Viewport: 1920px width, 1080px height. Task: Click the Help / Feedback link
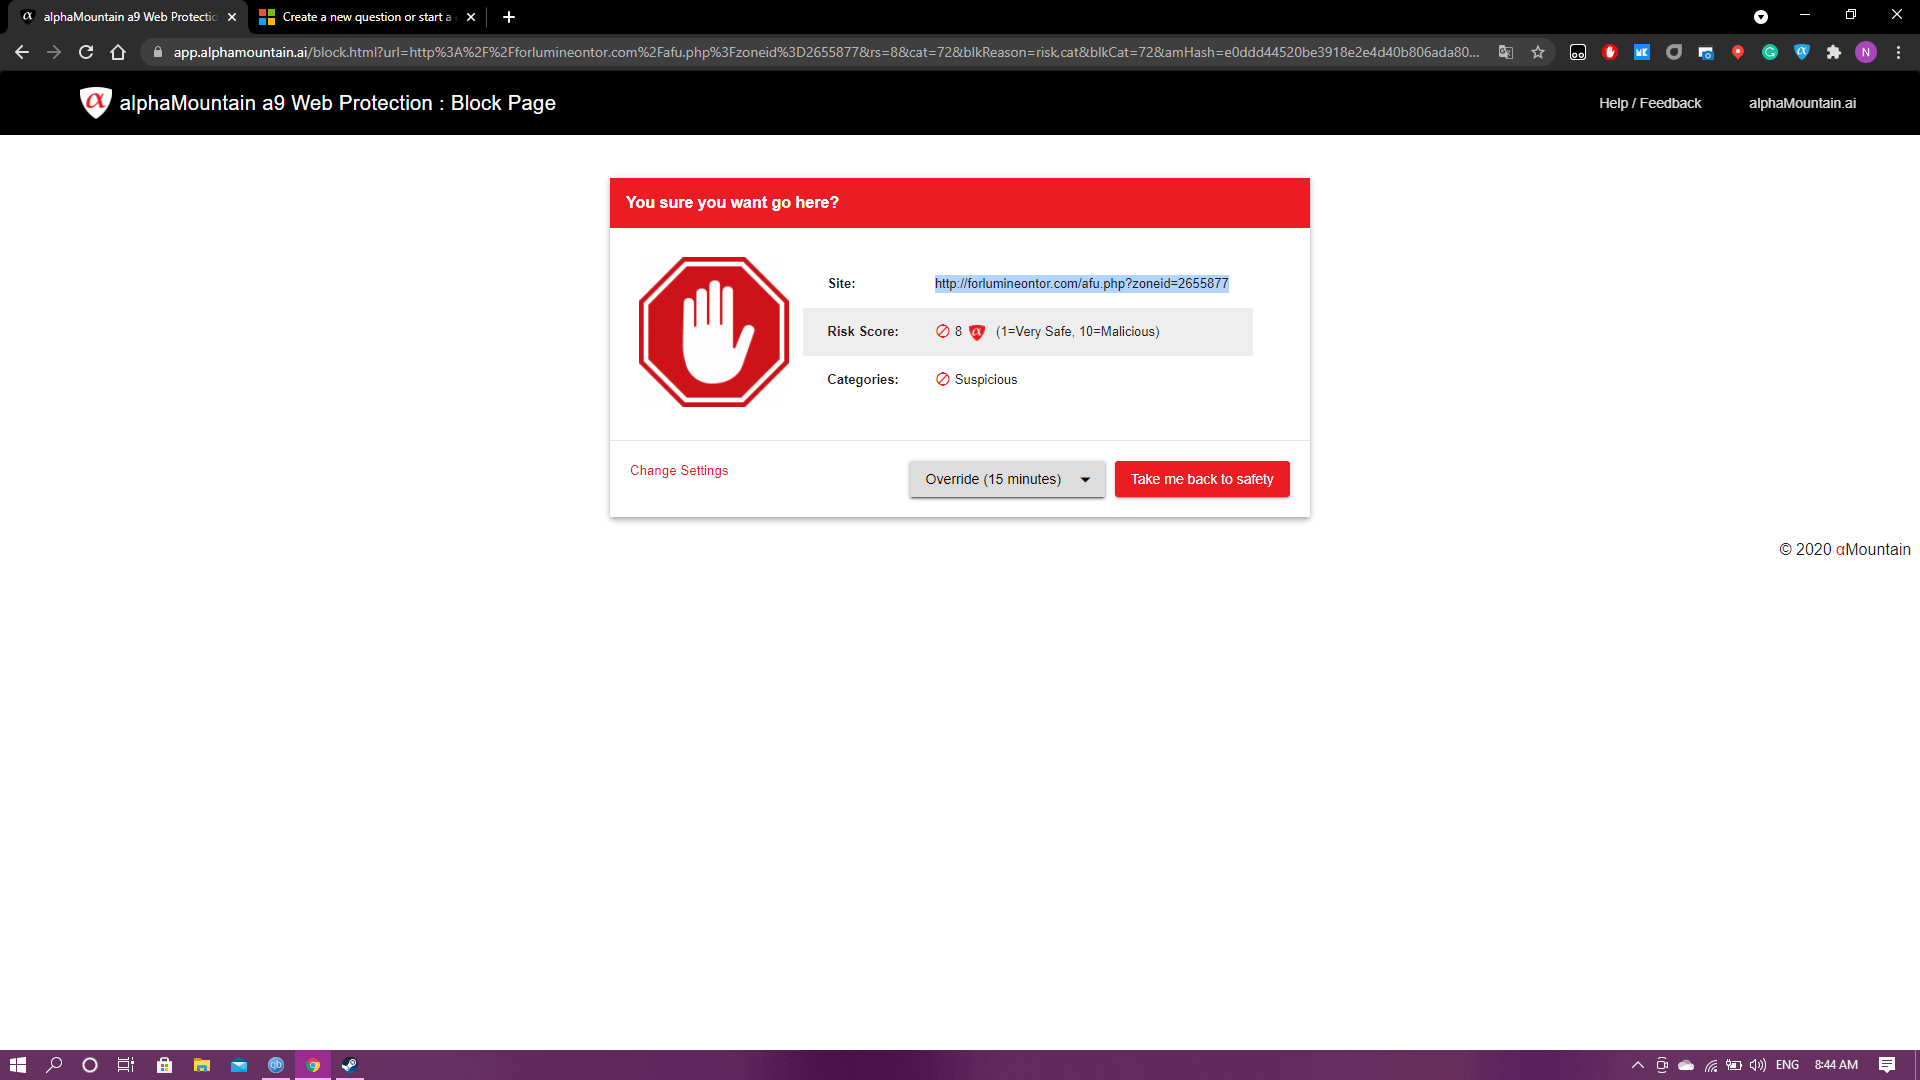[x=1650, y=103]
